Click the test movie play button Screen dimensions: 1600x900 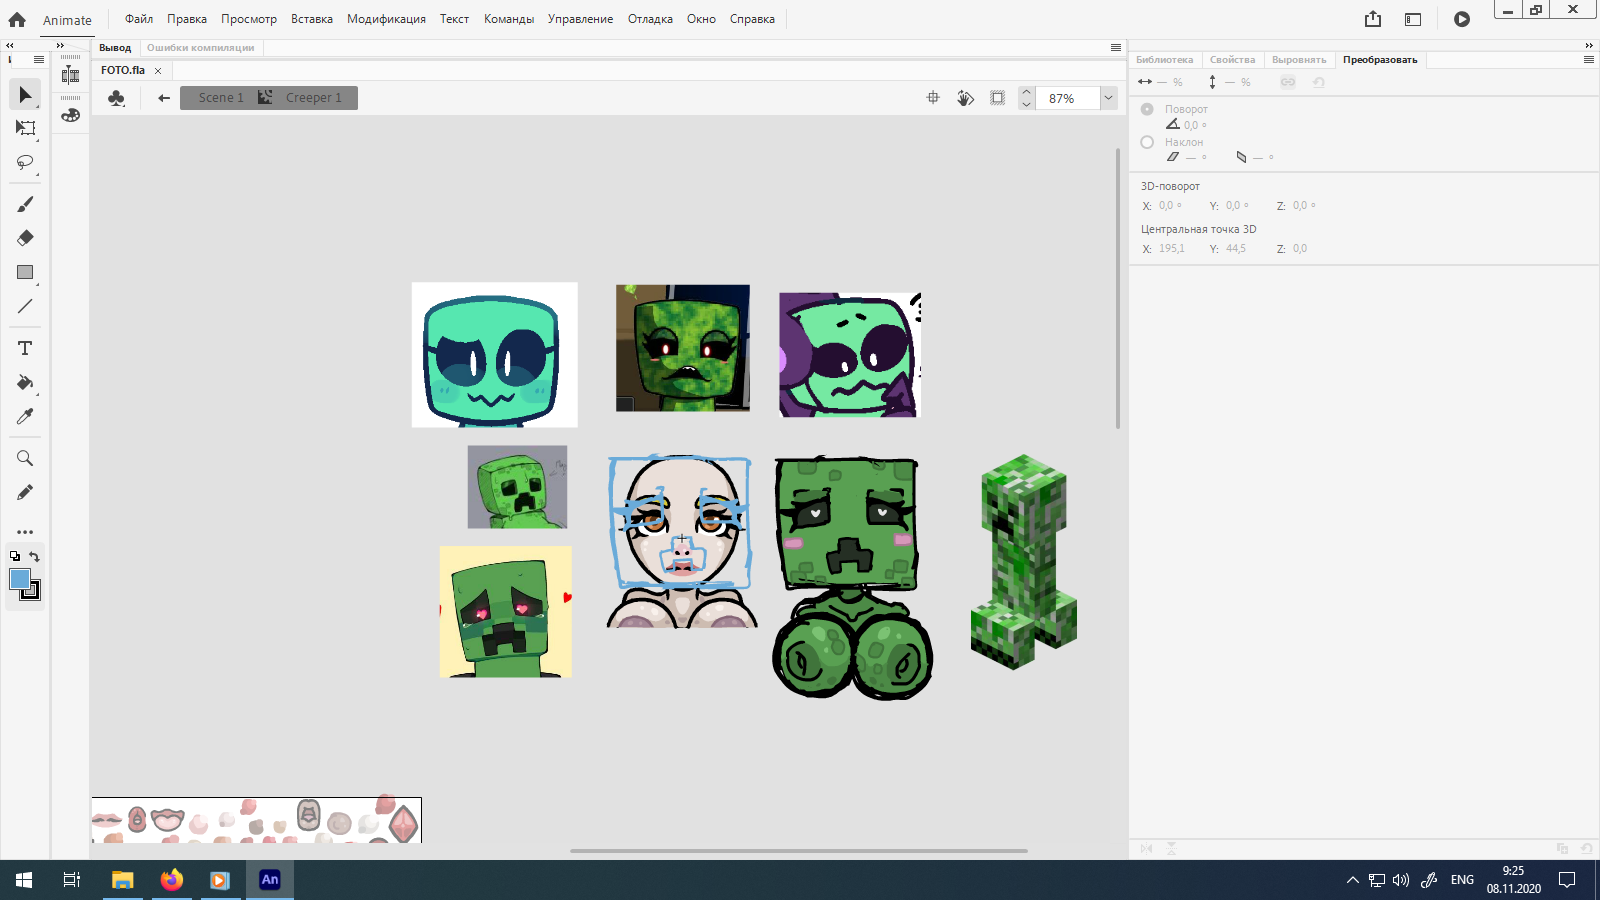1462,19
